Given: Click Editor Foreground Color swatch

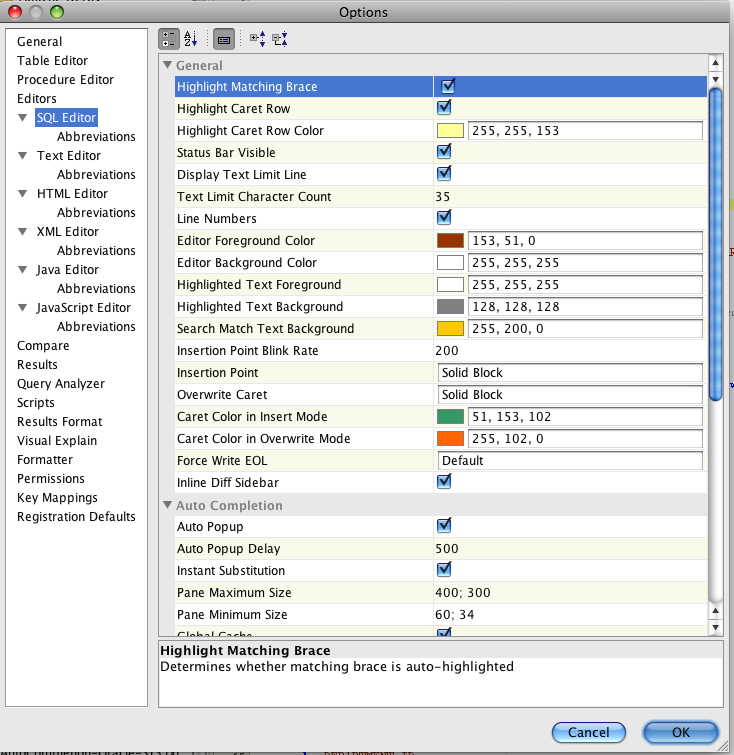Looking at the screenshot, I should tap(450, 240).
